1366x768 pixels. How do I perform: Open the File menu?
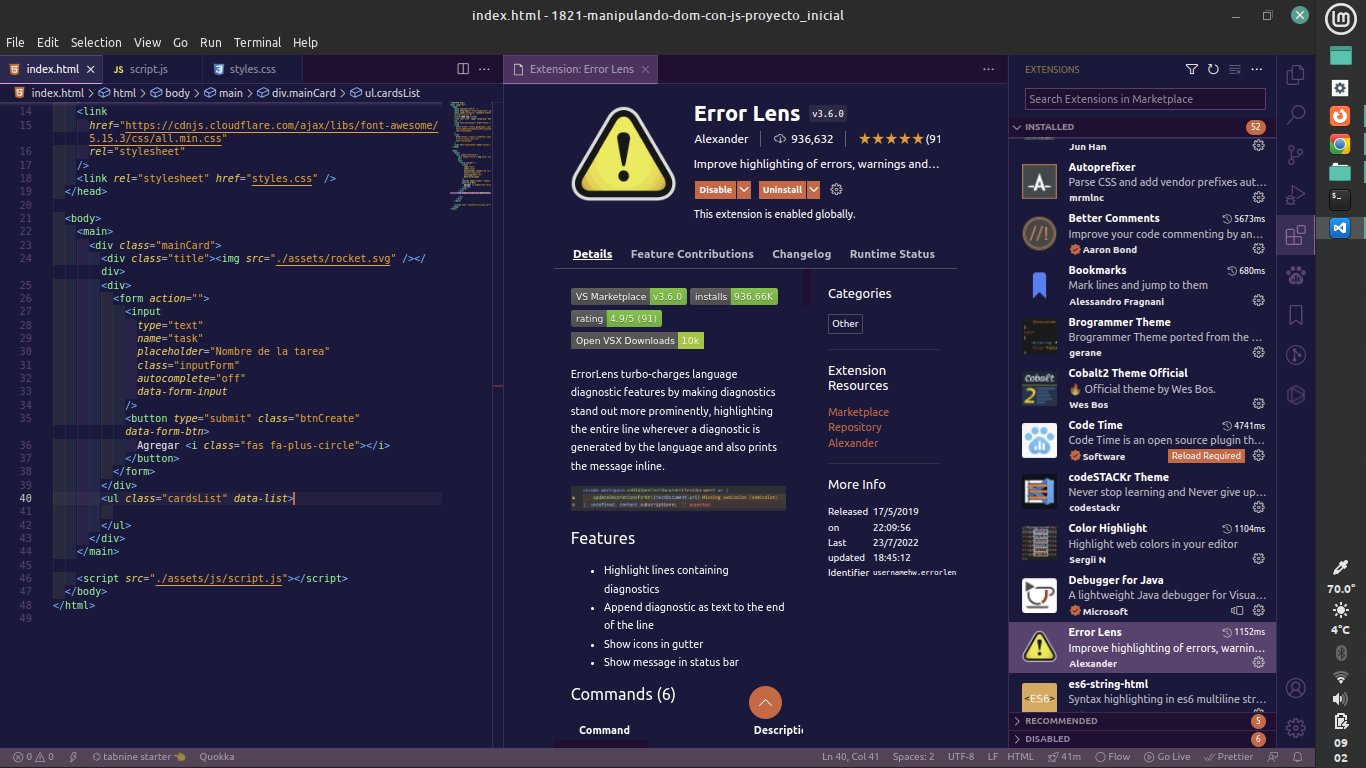tap(15, 42)
